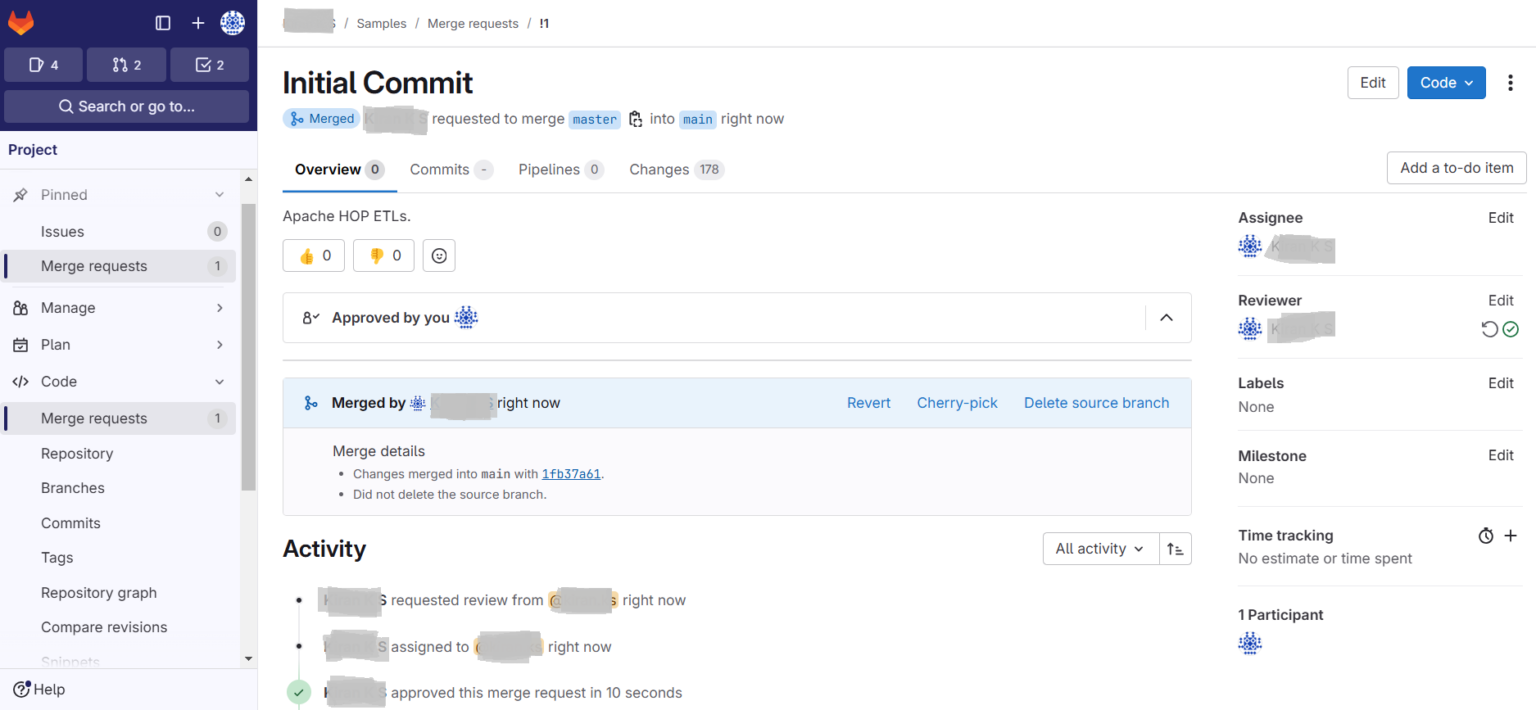The width and height of the screenshot is (1536, 710).
Task: Open the to-do list icon showing 2
Action: pos(209,64)
